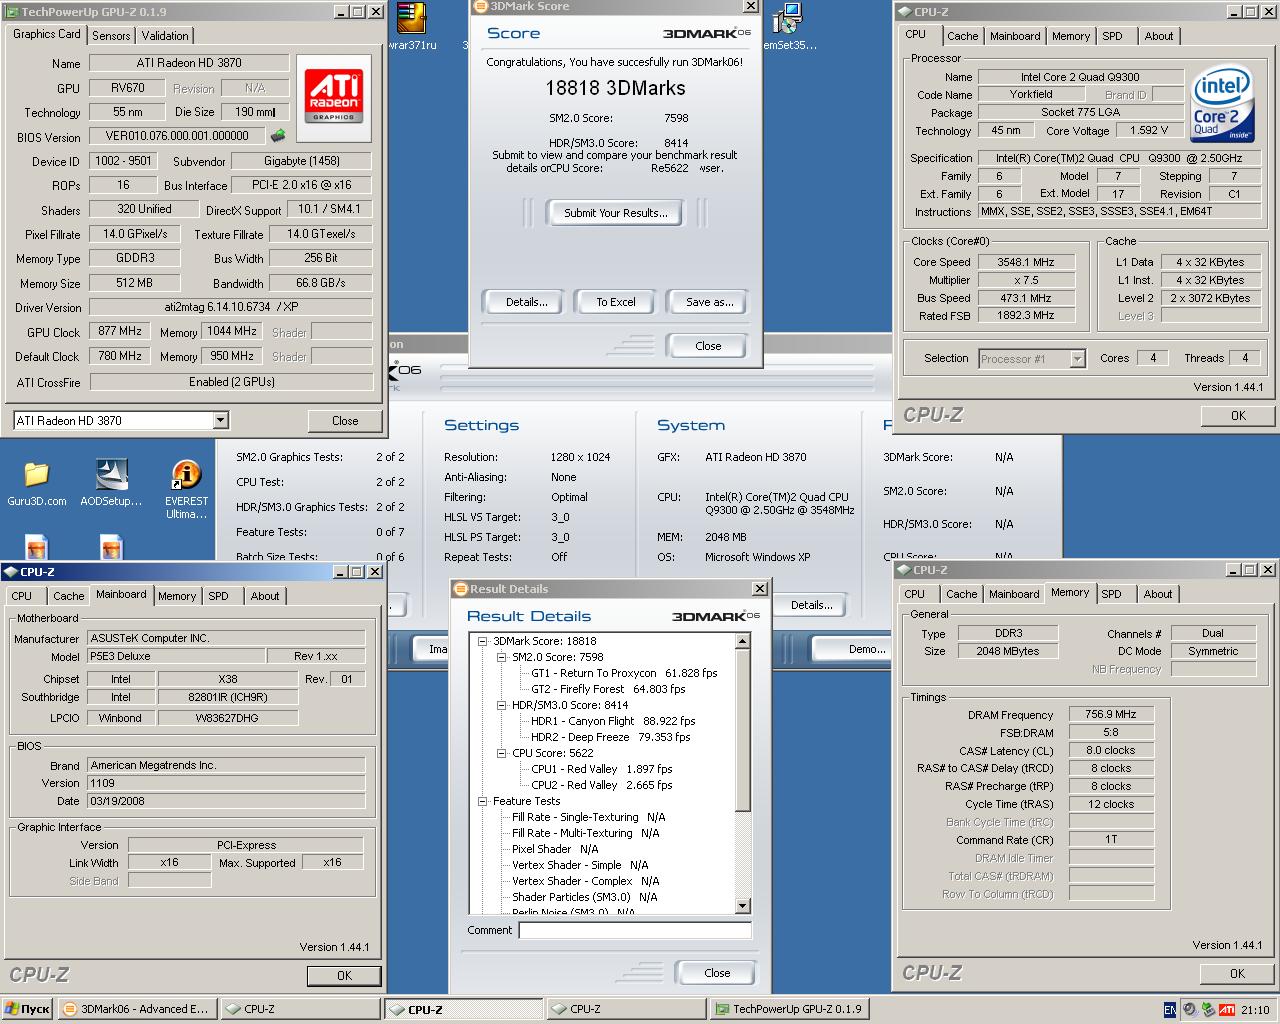
Task: Click title icon of CPU-Z Mainboard window
Action: tap(10, 572)
